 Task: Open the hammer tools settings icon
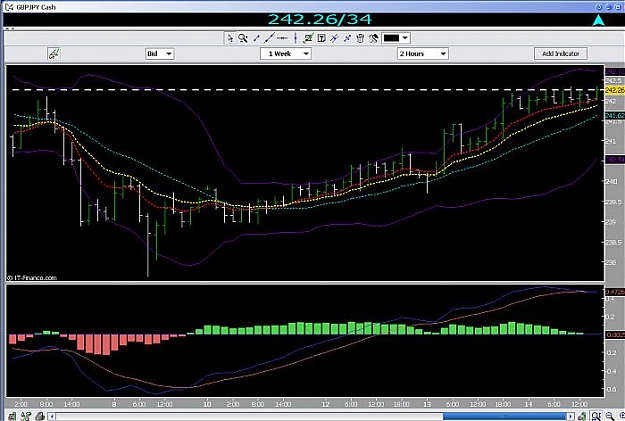point(373,38)
